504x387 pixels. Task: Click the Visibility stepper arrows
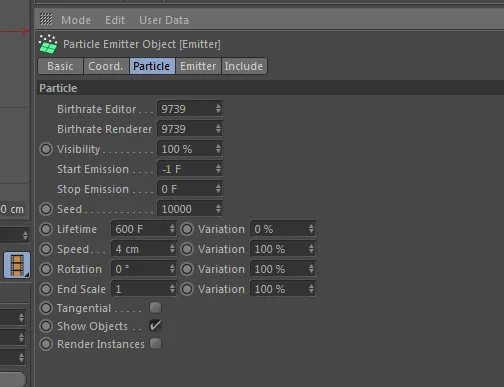click(218, 149)
